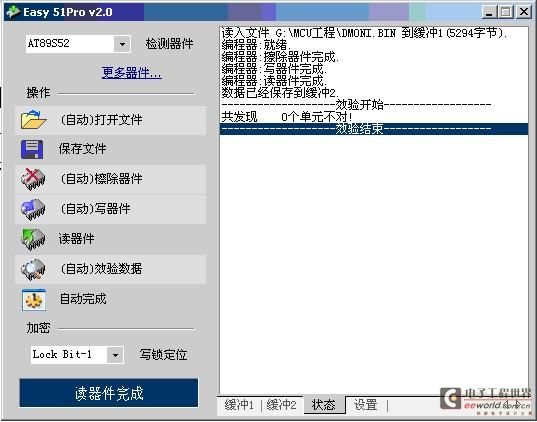Click the 读器件完成 status progress bar
This screenshot has height=422, width=537.
[109, 393]
